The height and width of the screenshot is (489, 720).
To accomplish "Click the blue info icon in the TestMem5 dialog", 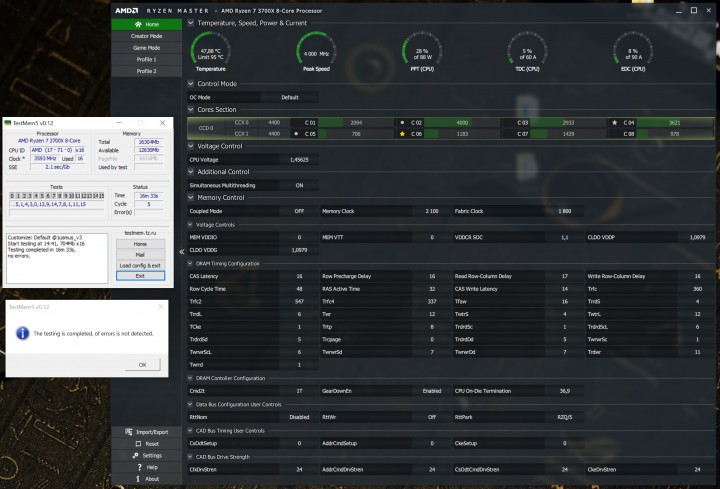I will 22,333.
